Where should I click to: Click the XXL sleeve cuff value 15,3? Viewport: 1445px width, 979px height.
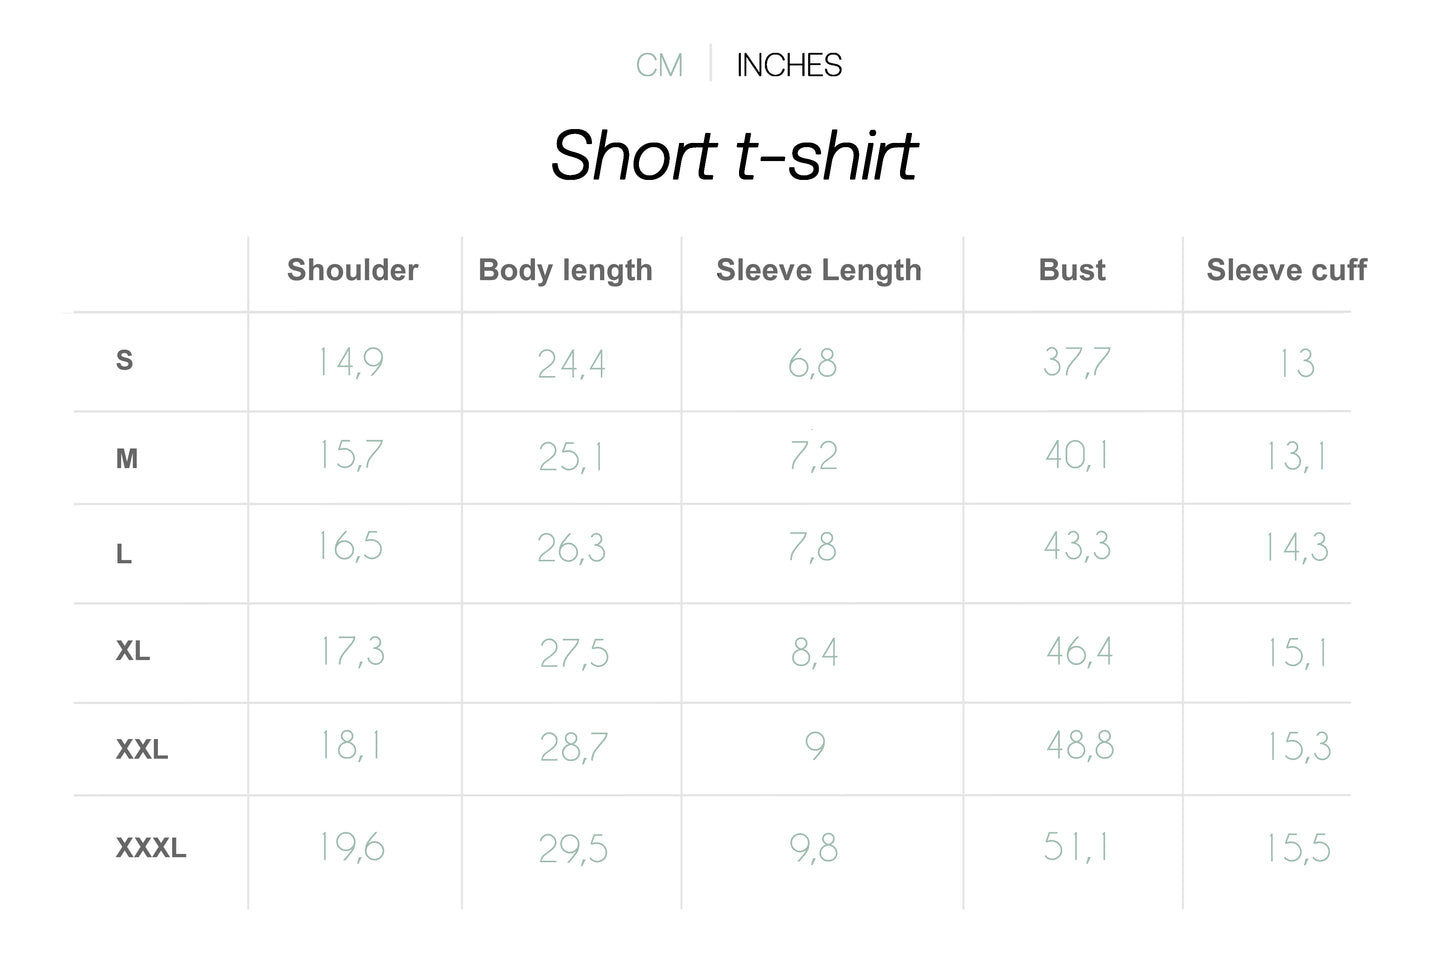(1298, 747)
